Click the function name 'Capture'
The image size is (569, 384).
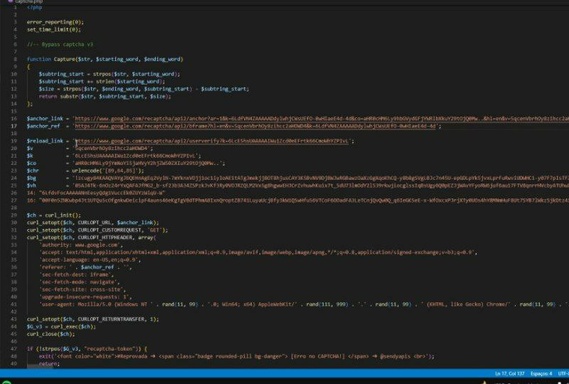click(x=64, y=59)
